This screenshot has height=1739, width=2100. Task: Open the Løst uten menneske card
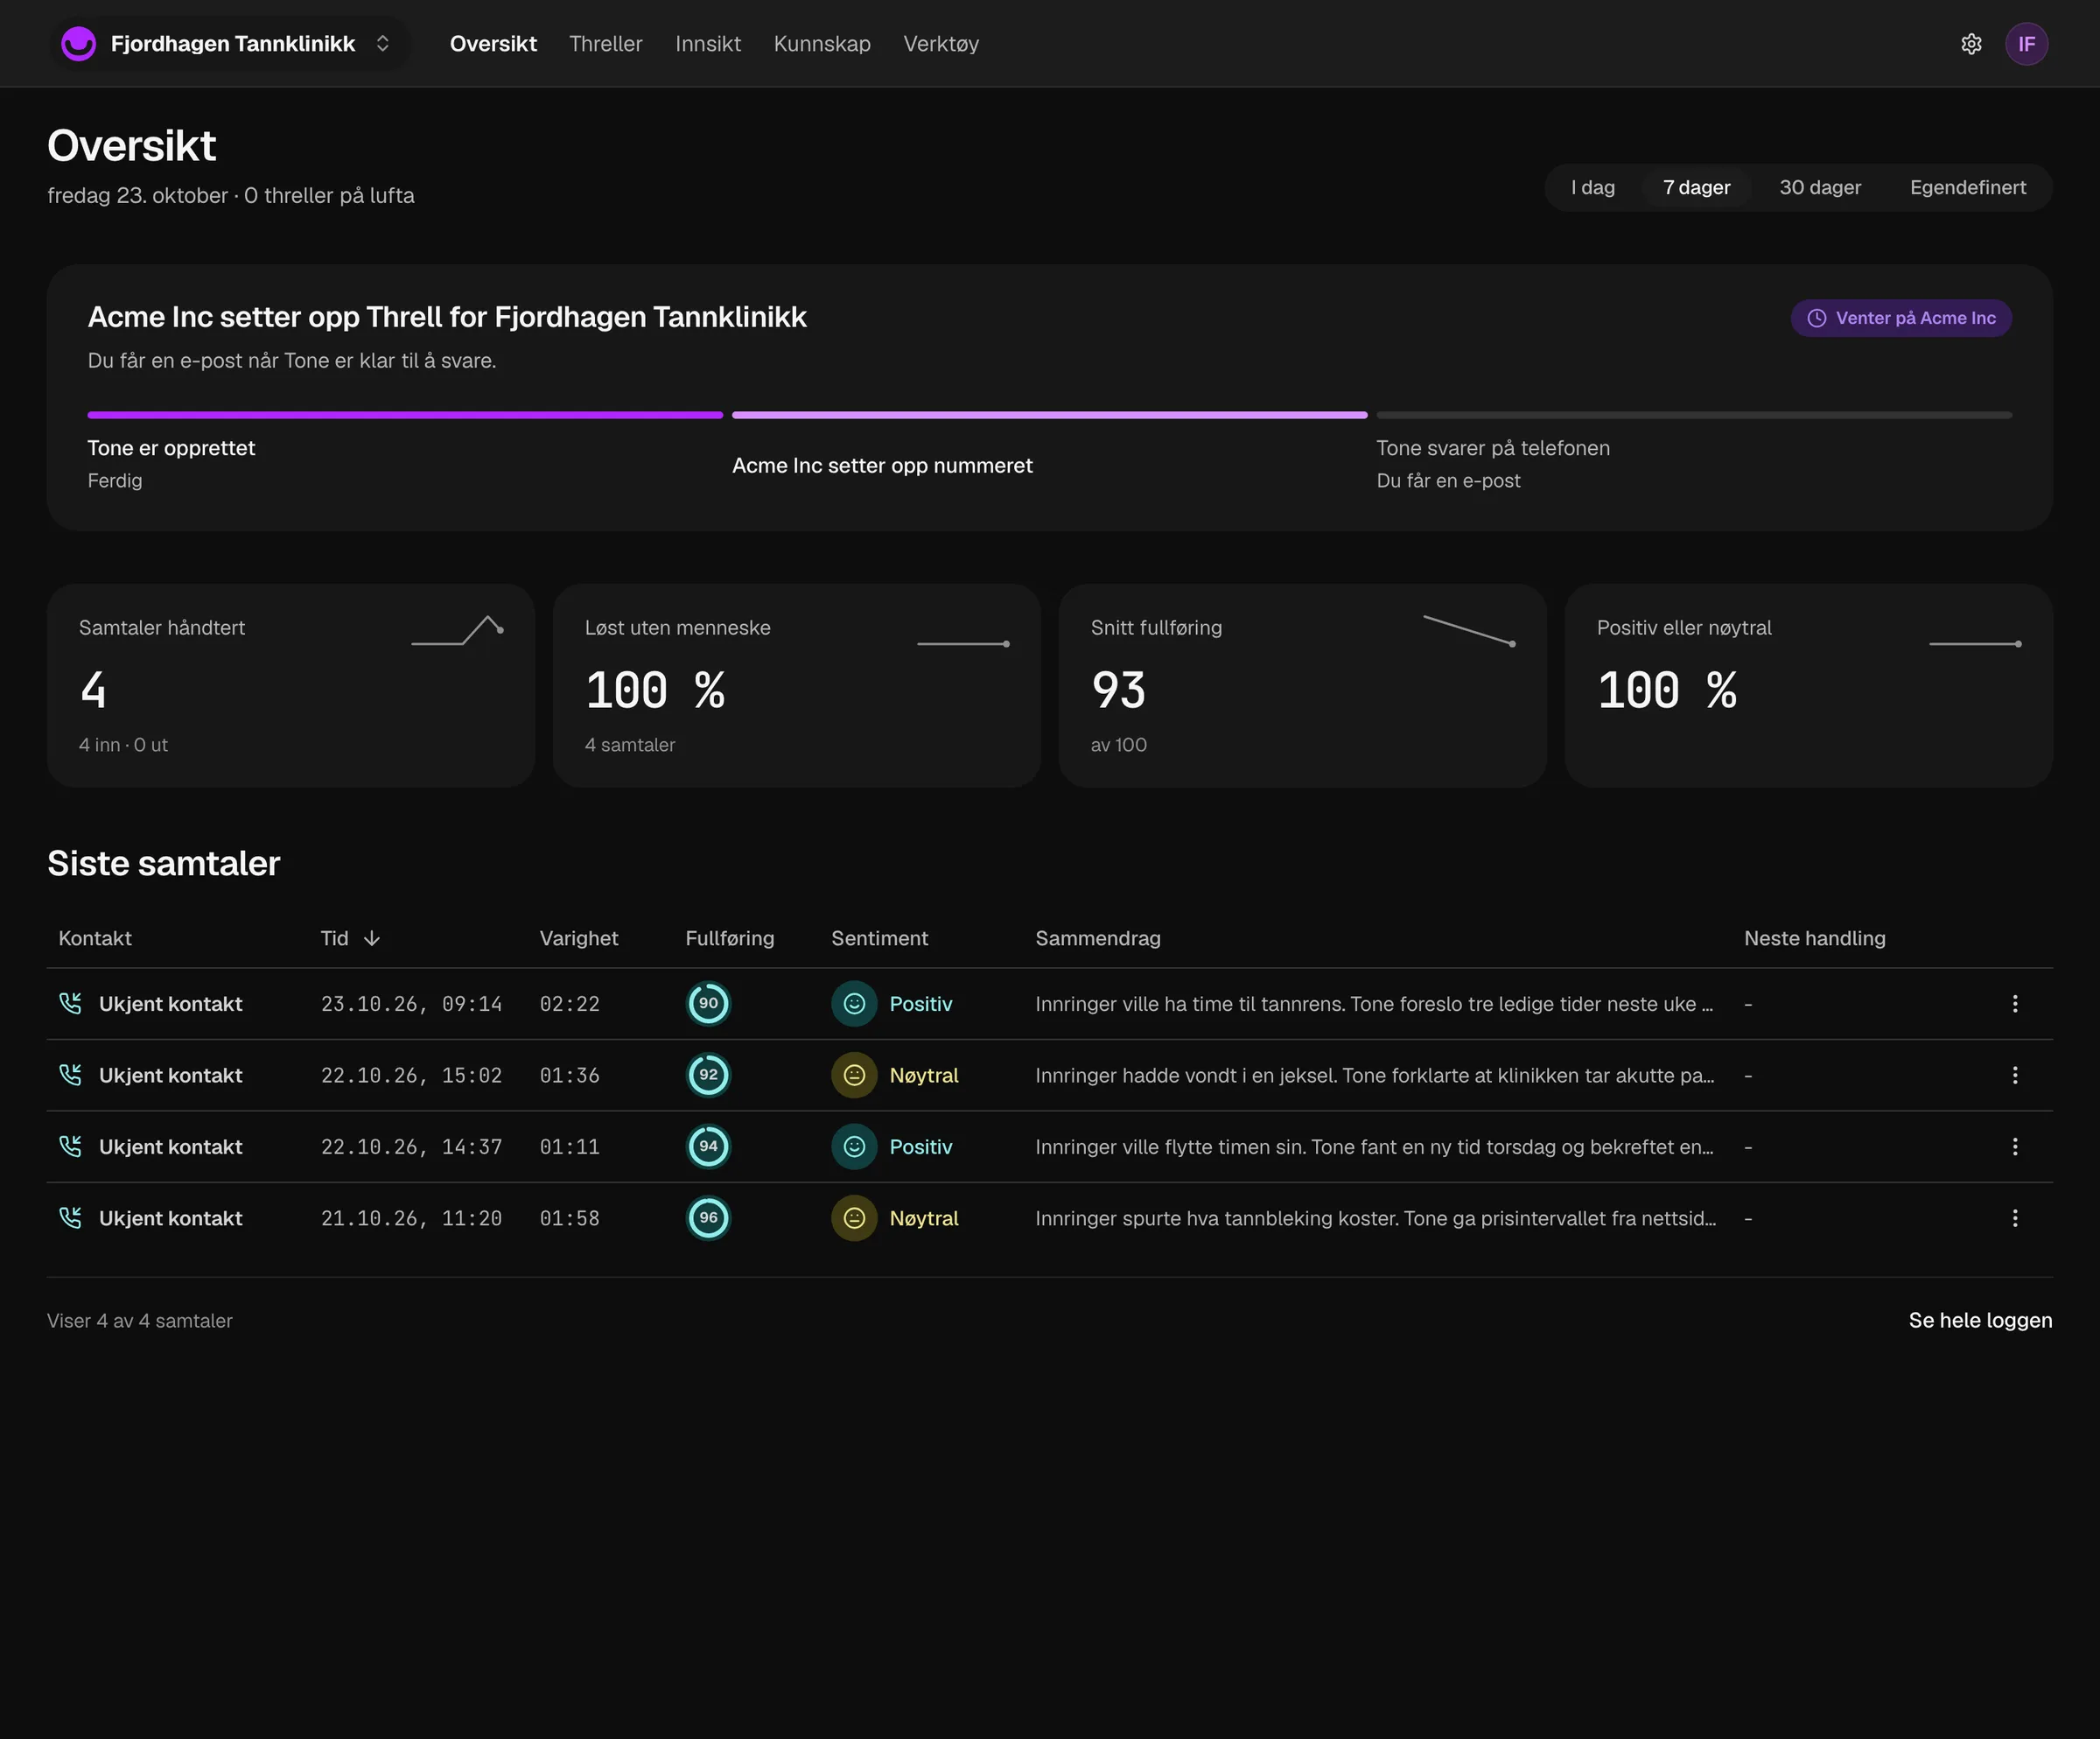click(x=796, y=685)
